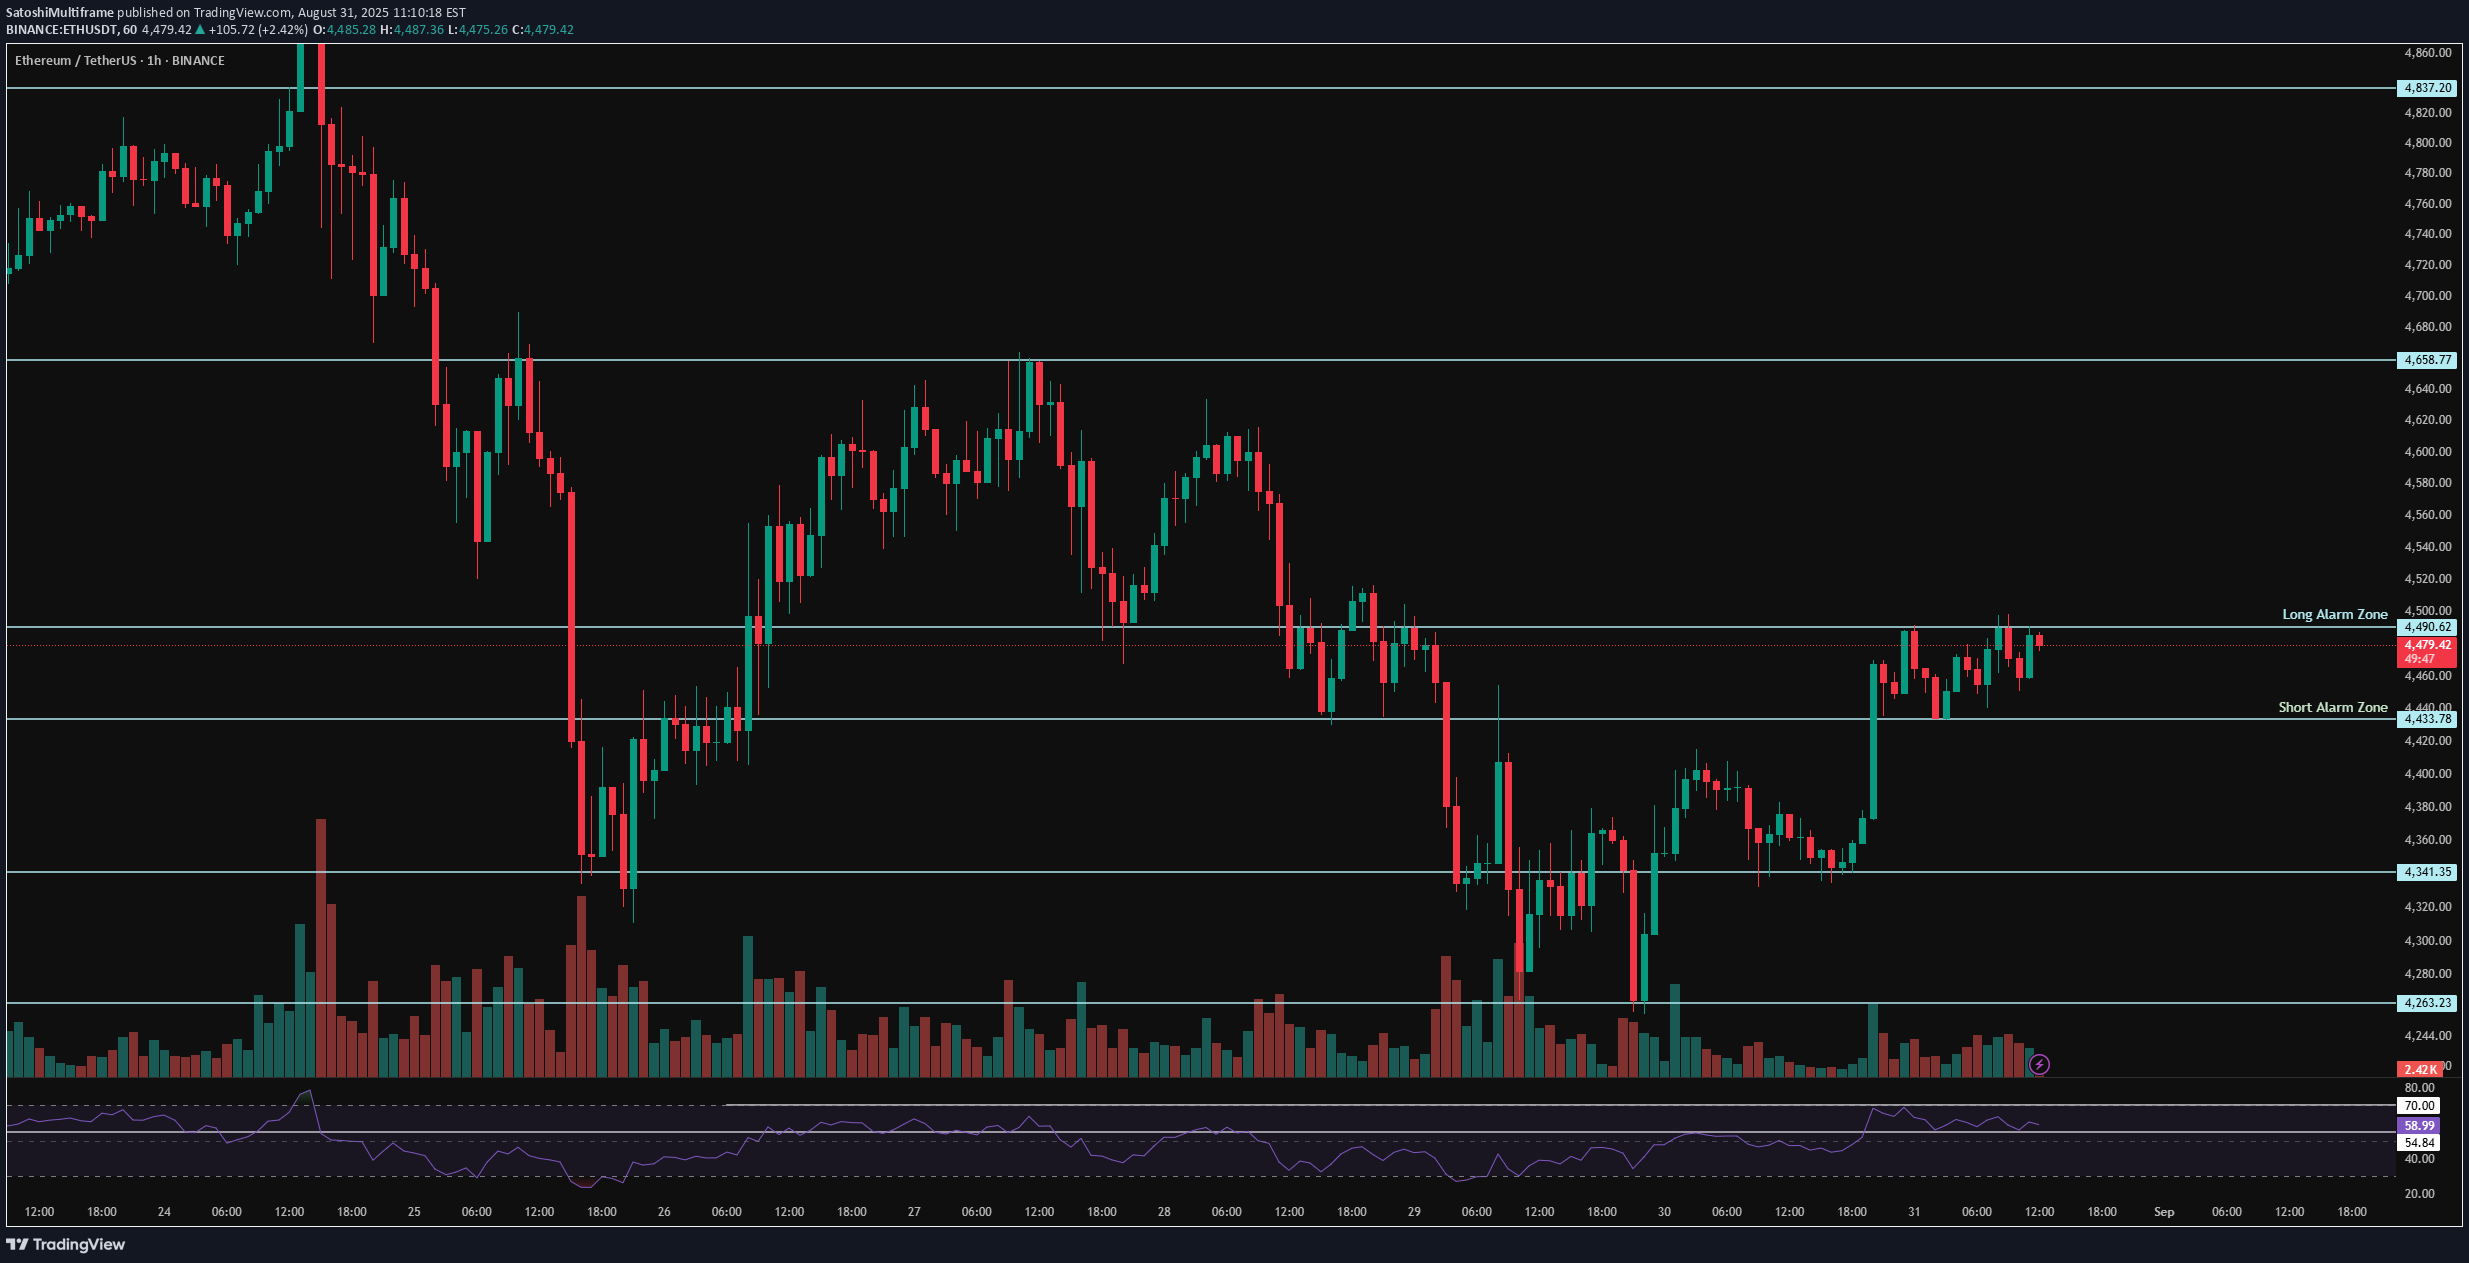Select the Long Alarm Zone label
The image size is (2469, 1263).
(2335, 614)
